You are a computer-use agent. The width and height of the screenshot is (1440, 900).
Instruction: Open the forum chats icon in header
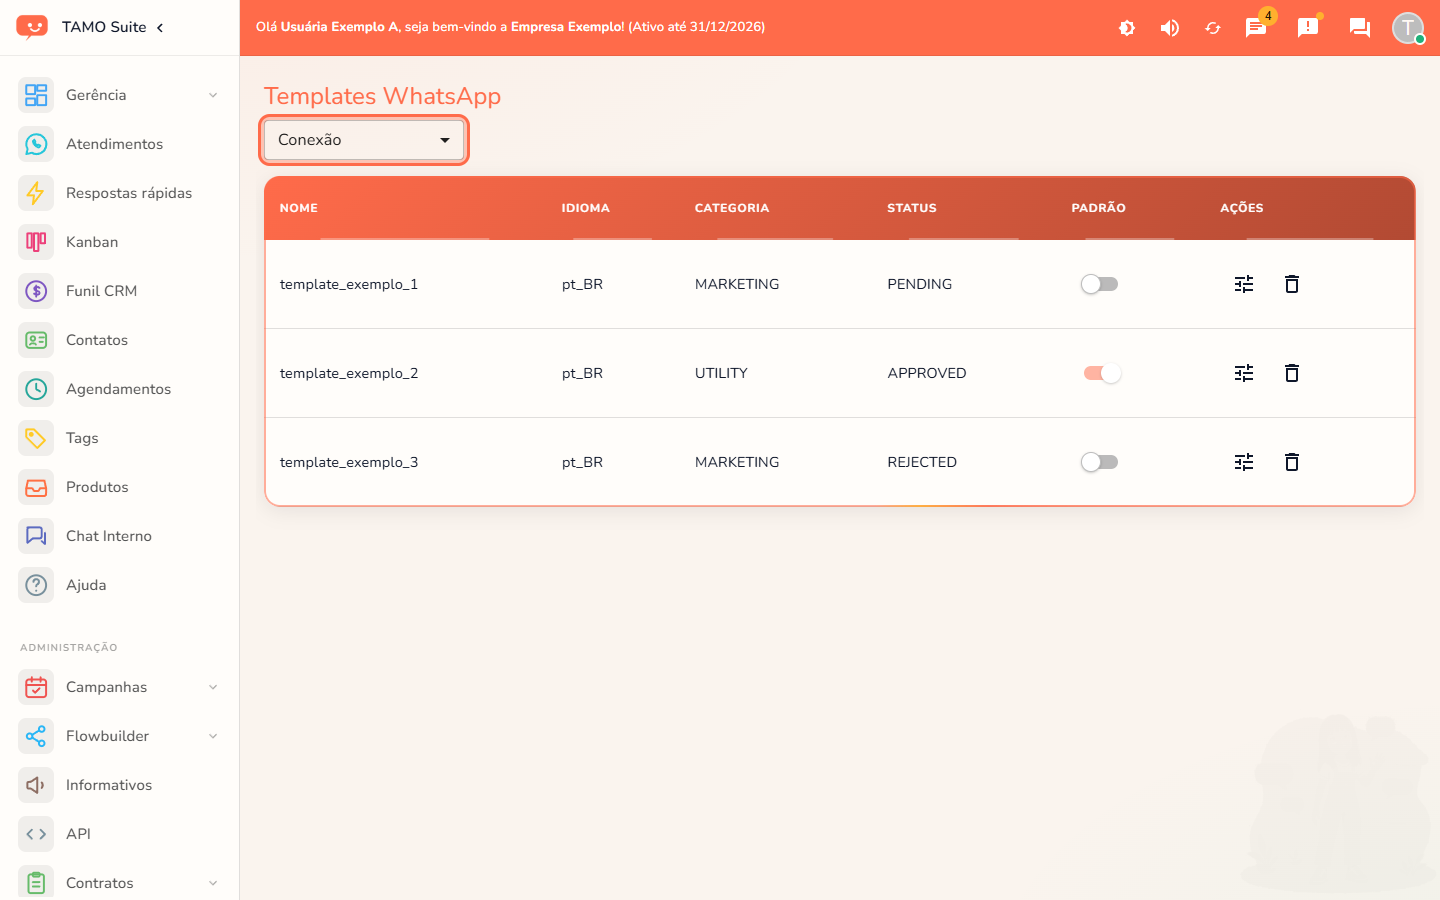pos(1360,27)
